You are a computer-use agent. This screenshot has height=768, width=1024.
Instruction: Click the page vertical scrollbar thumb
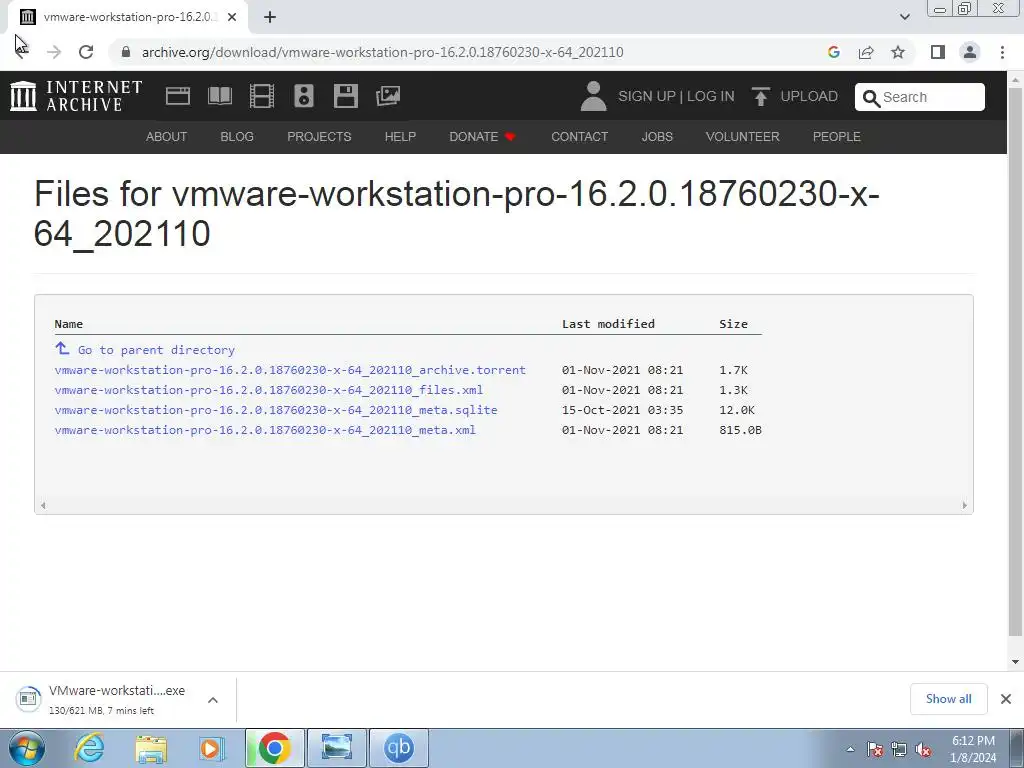(1016, 361)
